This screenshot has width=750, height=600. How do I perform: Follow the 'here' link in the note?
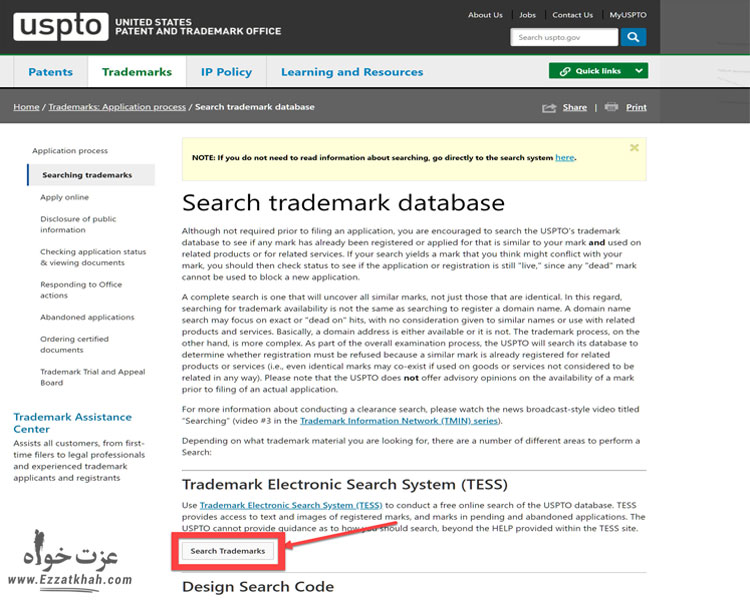click(564, 157)
